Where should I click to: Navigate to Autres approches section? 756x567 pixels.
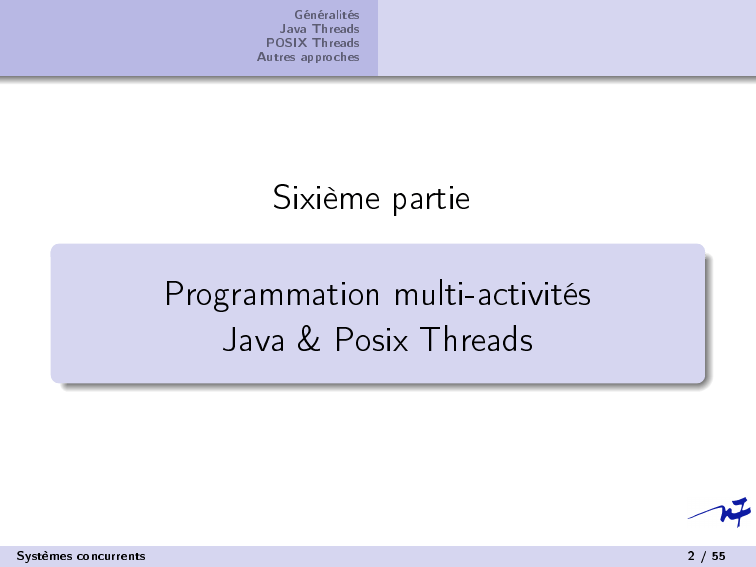click(x=308, y=57)
